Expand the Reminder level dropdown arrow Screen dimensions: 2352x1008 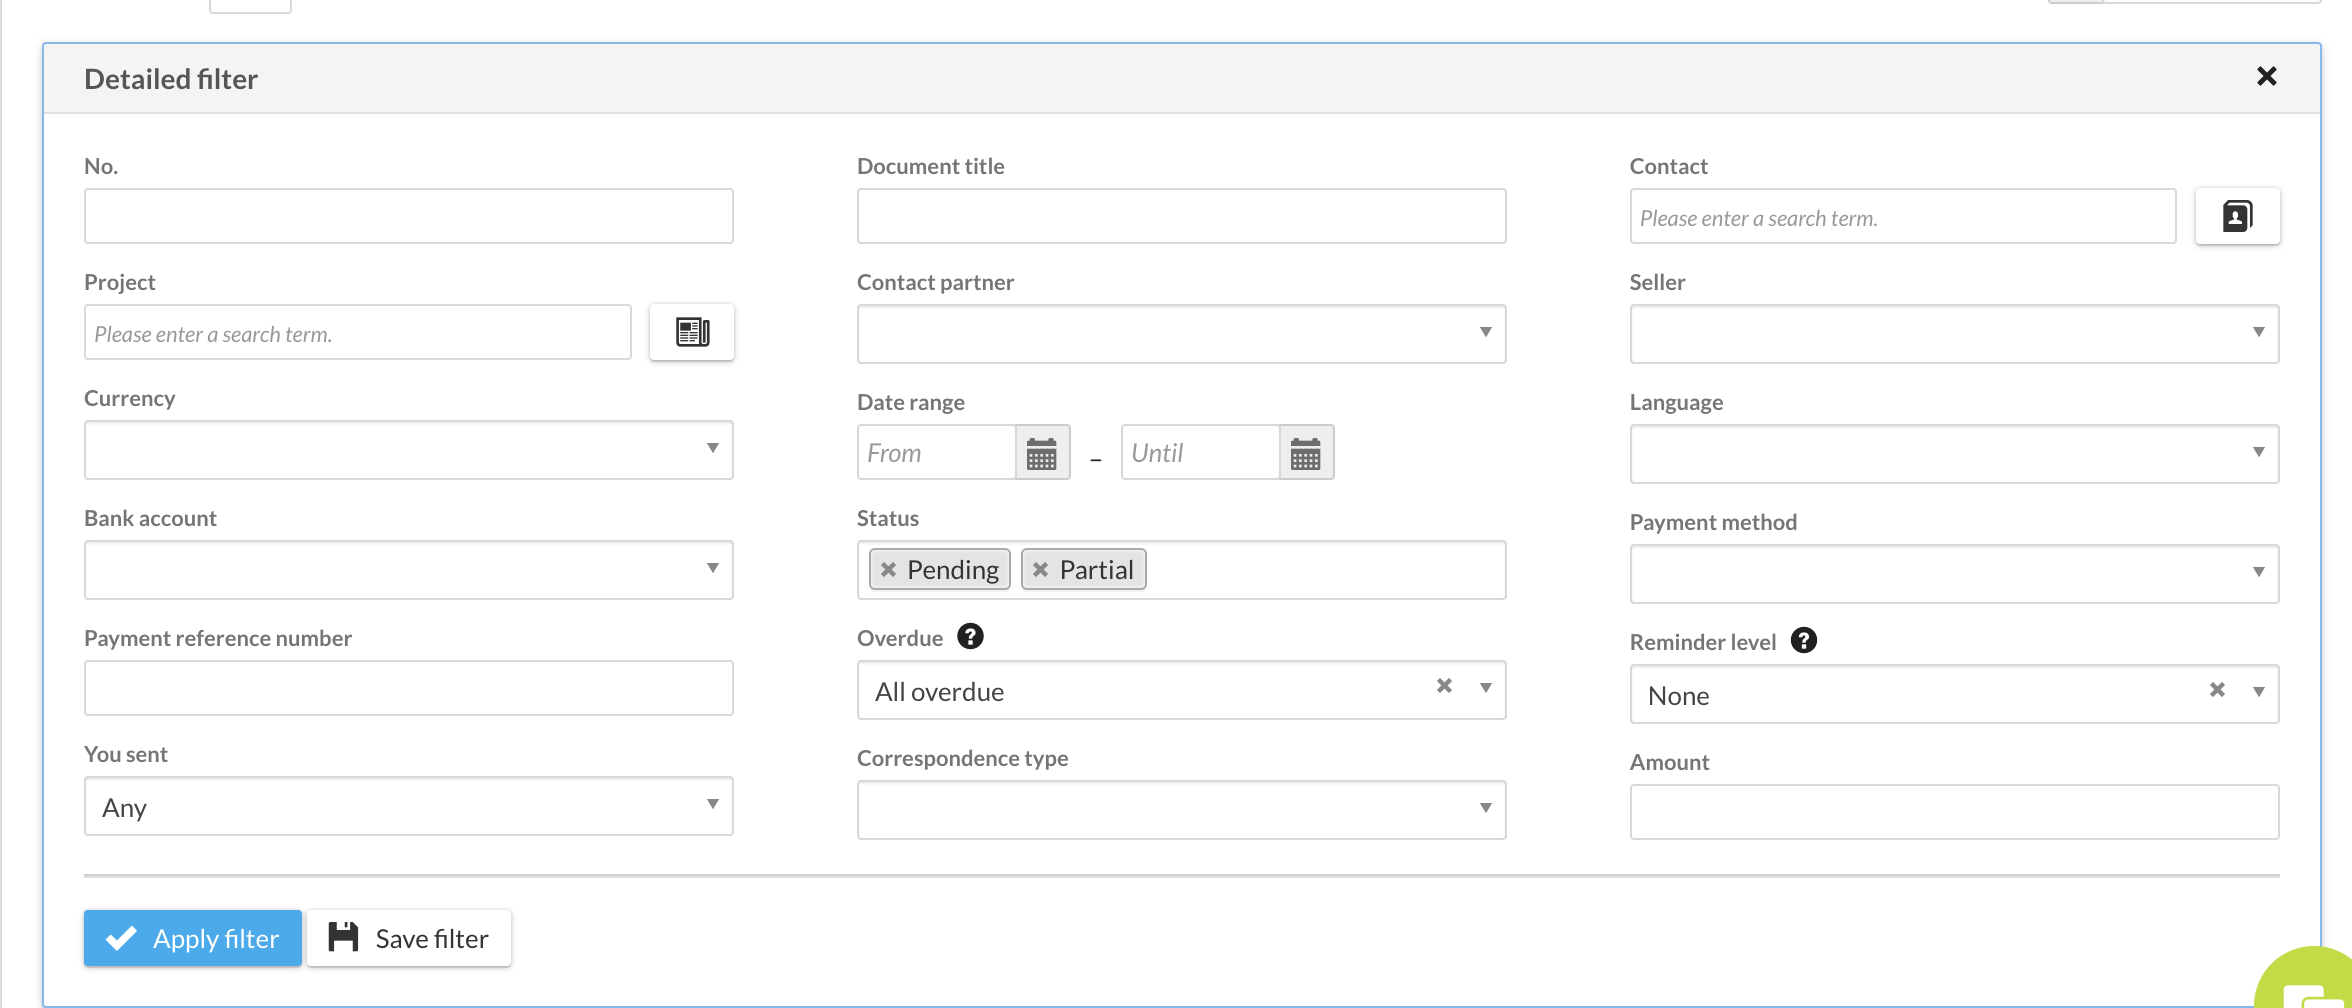pyautogui.click(x=2258, y=692)
